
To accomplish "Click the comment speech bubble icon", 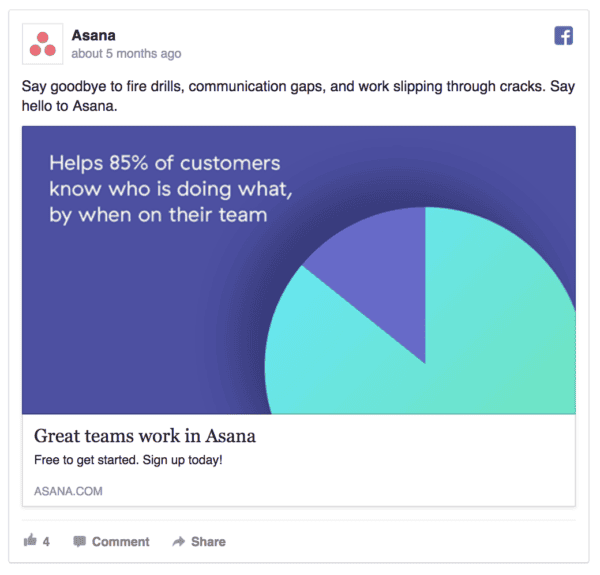I will coord(80,541).
